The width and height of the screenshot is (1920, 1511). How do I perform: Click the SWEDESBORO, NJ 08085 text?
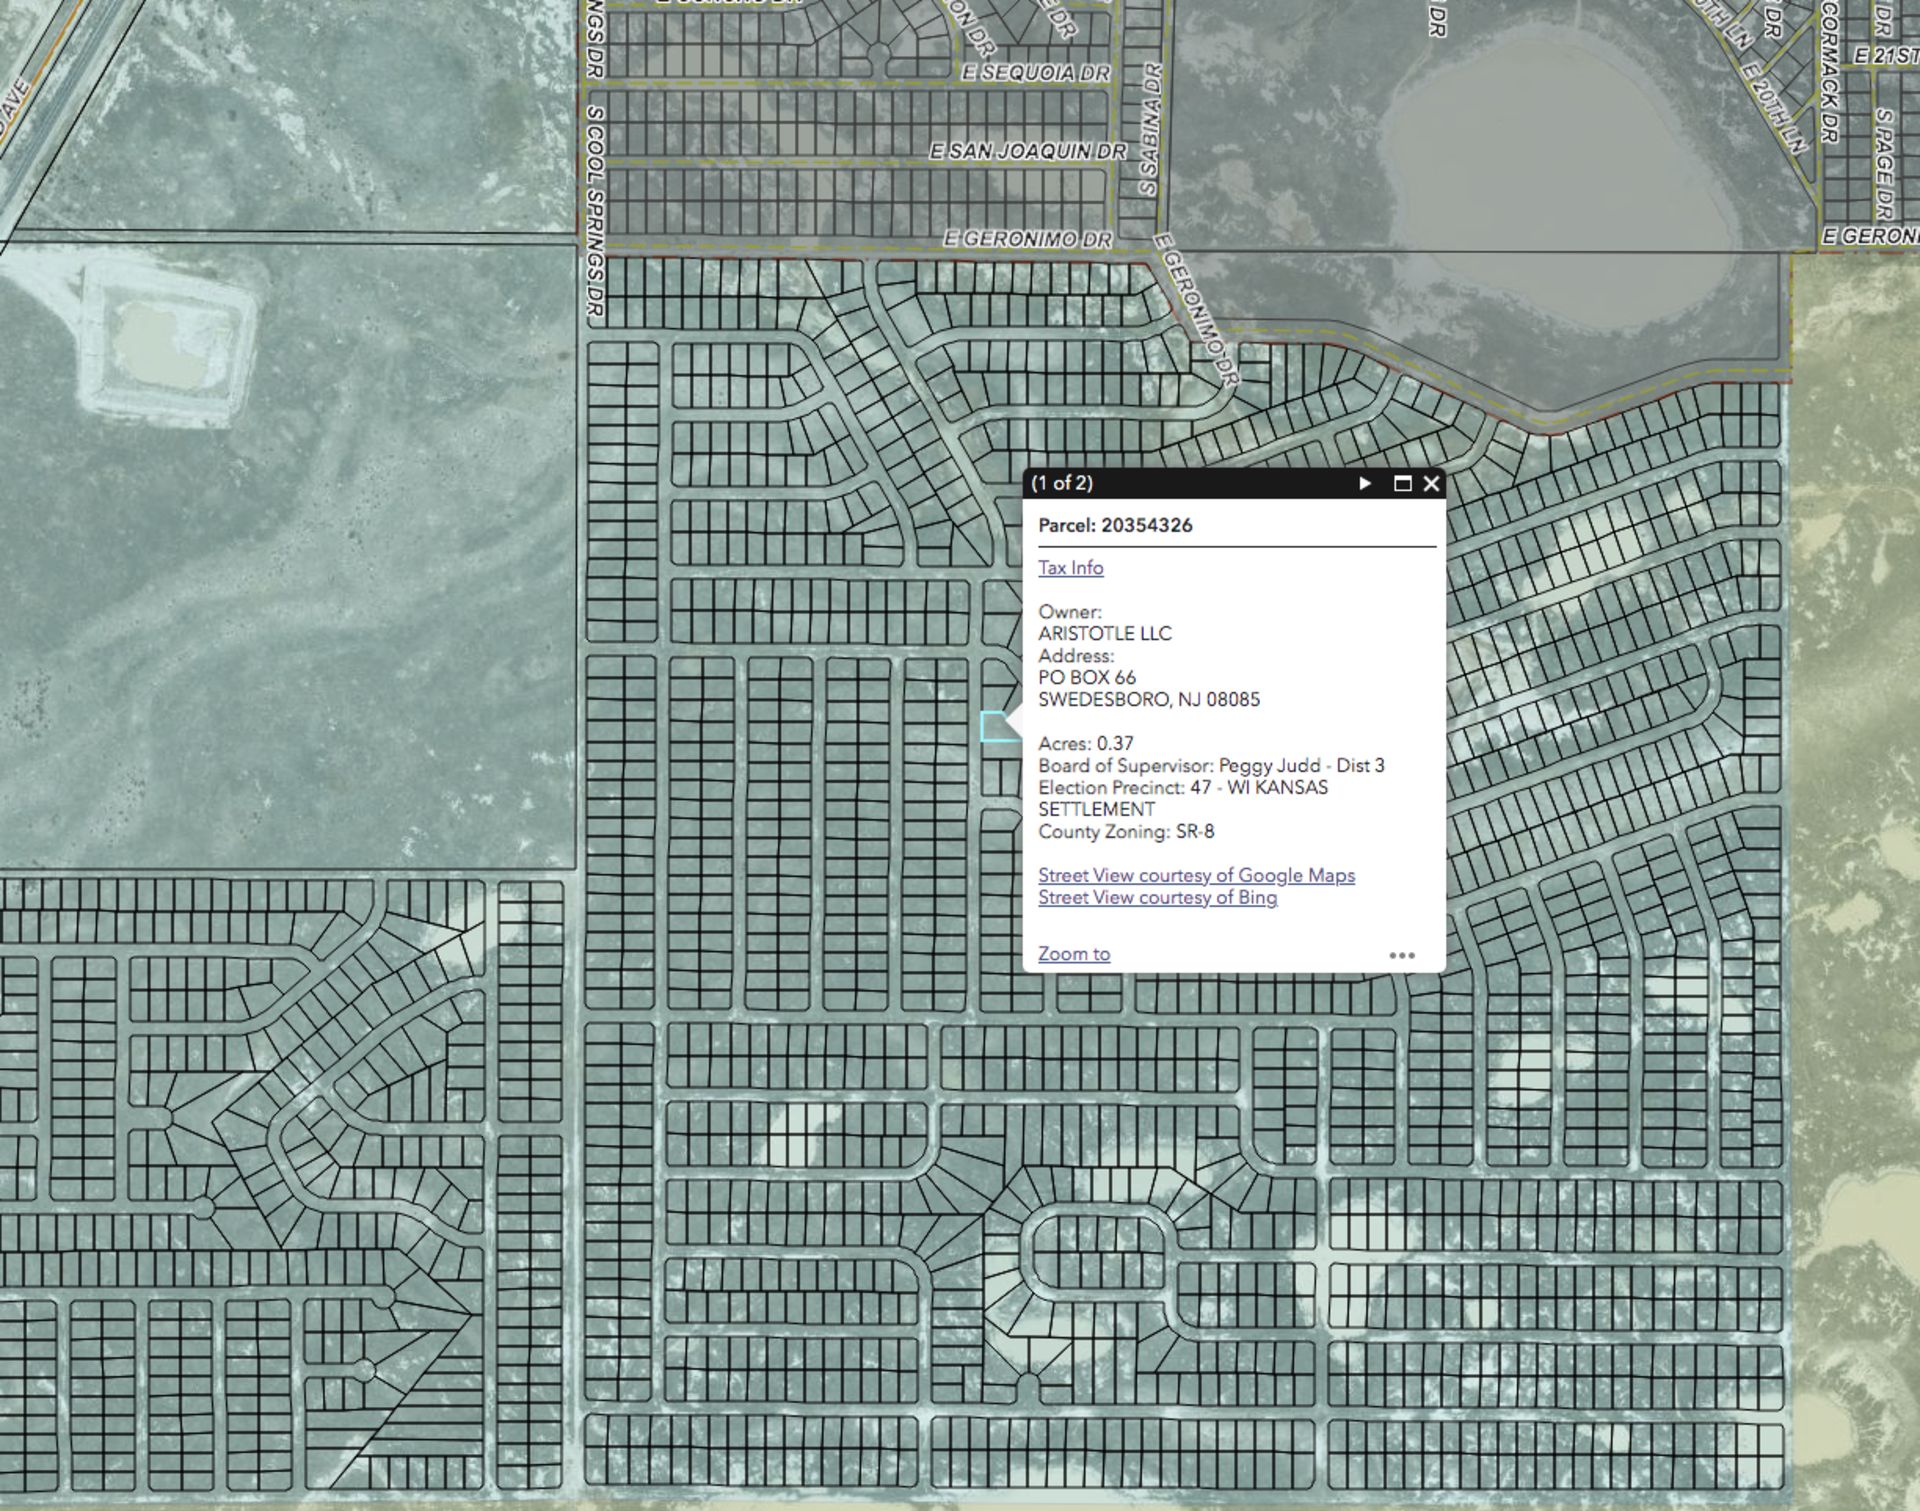click(x=1148, y=699)
